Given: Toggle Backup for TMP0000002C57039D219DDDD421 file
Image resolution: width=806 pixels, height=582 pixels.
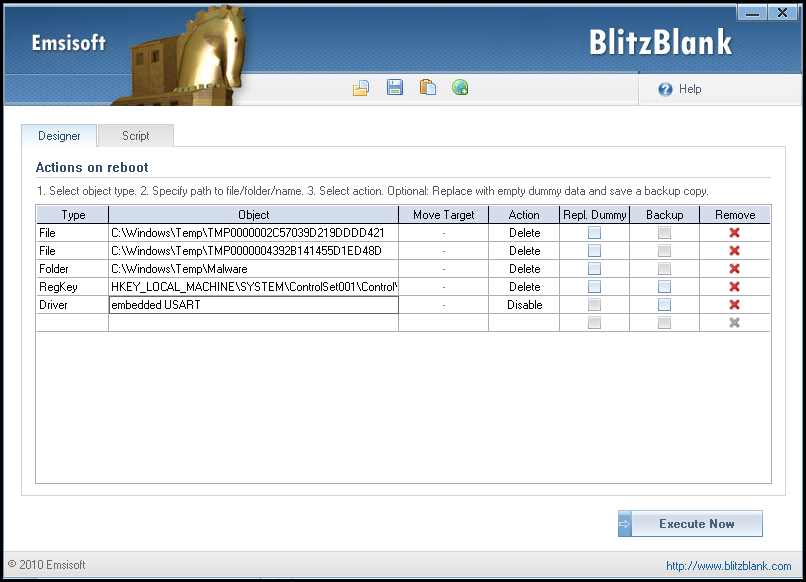Looking at the screenshot, I should (664, 232).
